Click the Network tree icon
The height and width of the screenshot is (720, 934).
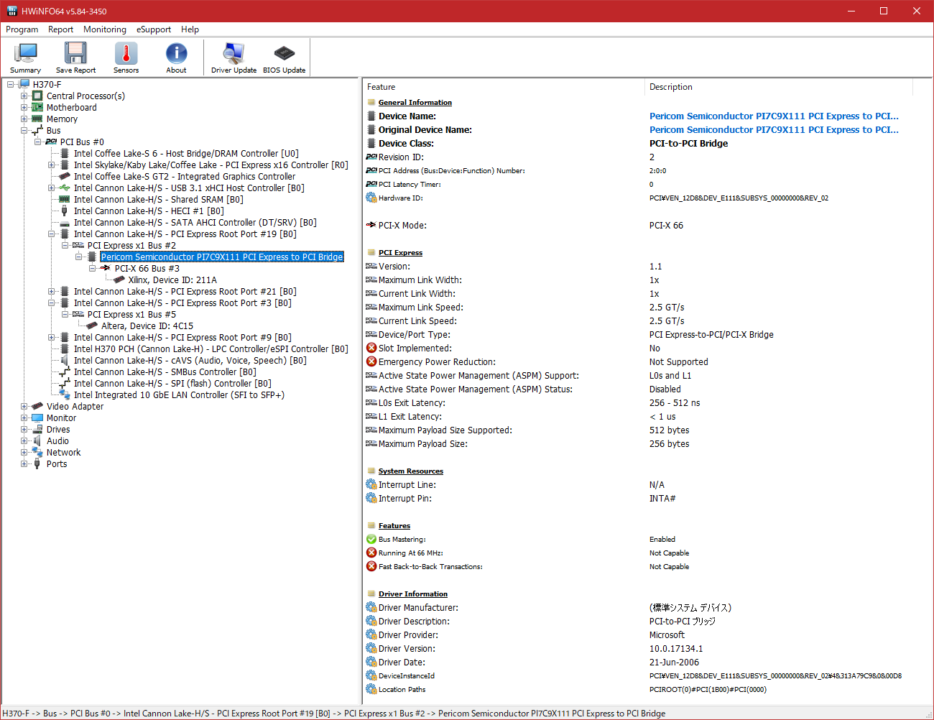click(38, 453)
